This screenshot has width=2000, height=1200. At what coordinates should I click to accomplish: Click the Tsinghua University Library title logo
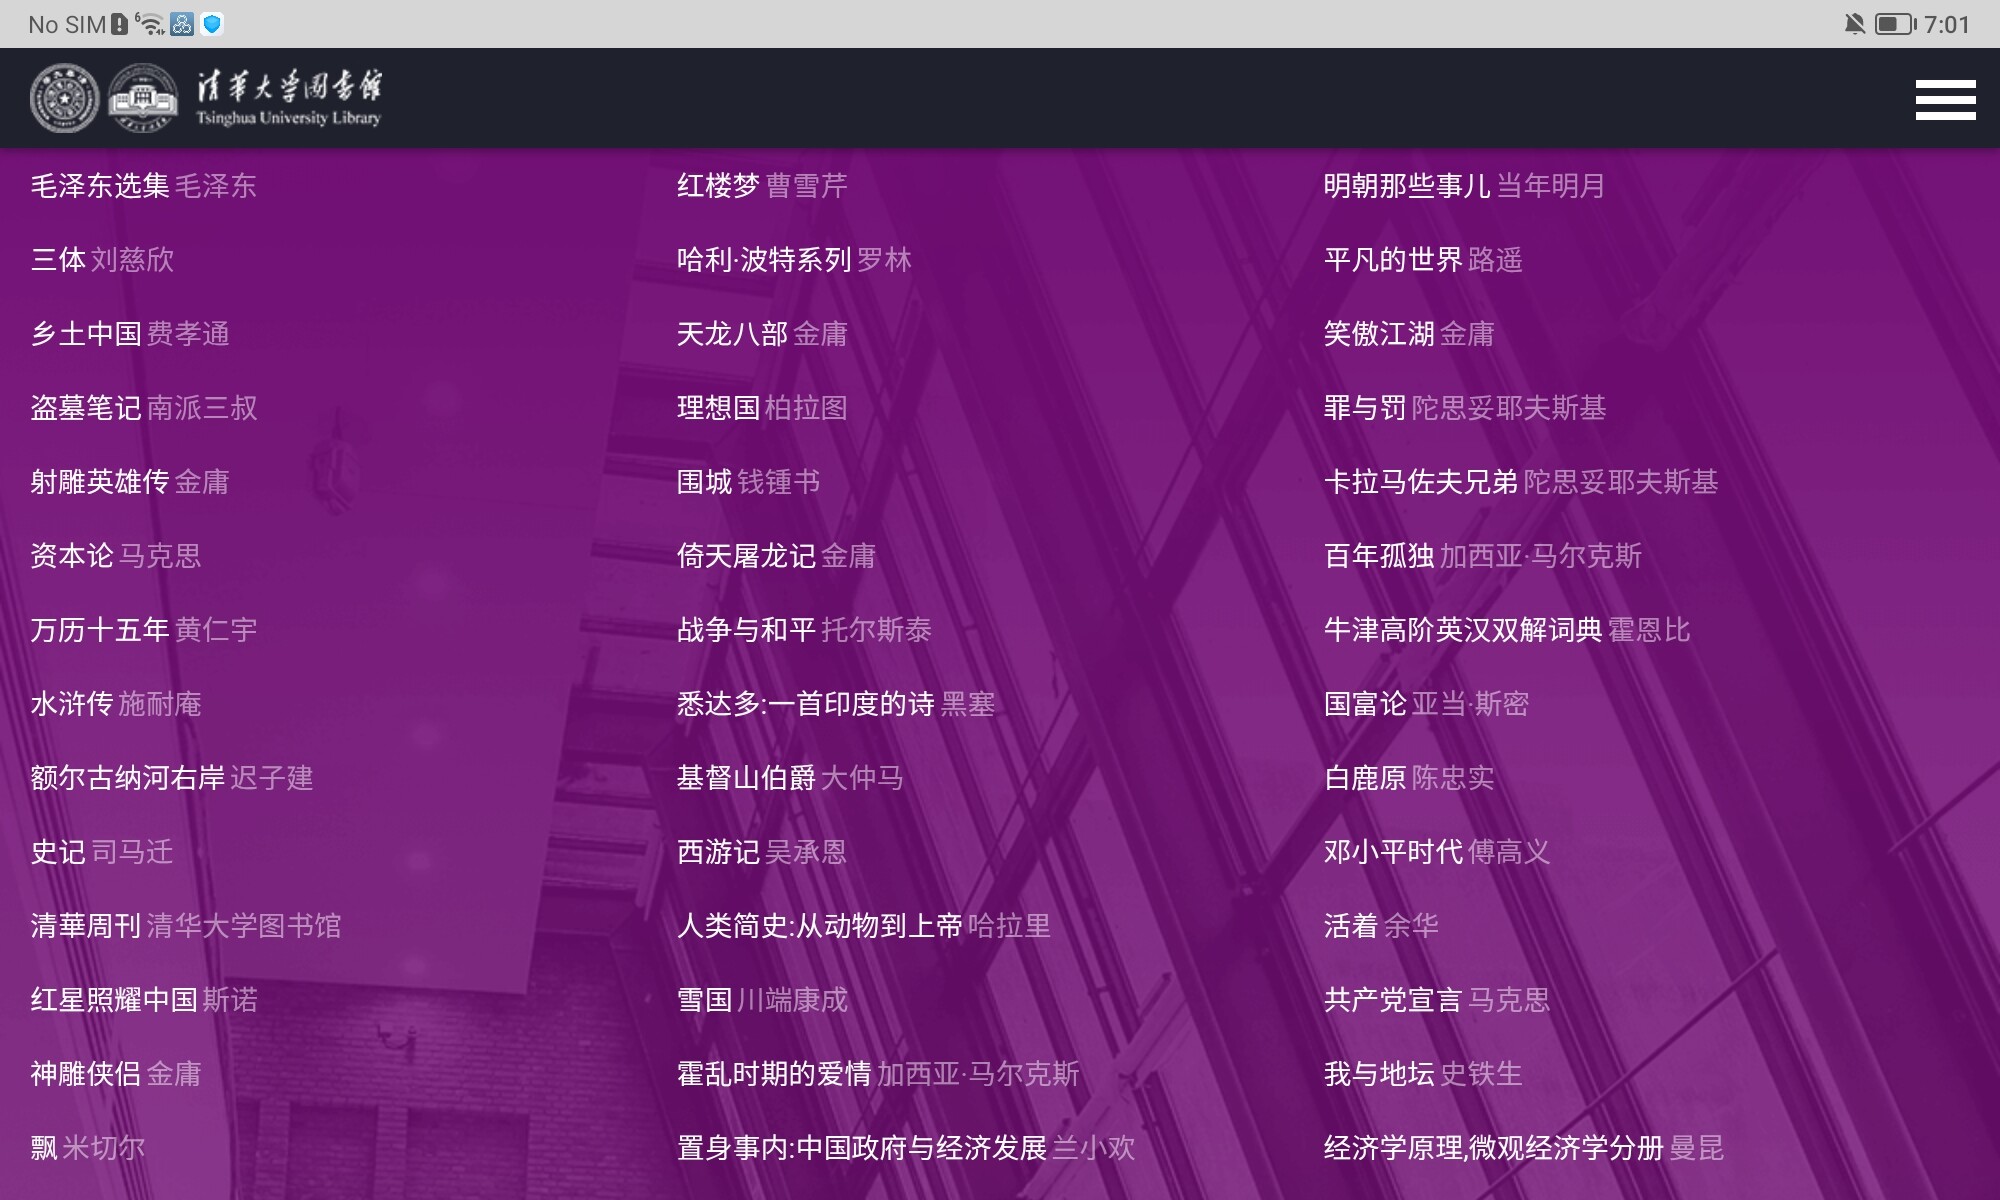click(x=288, y=98)
